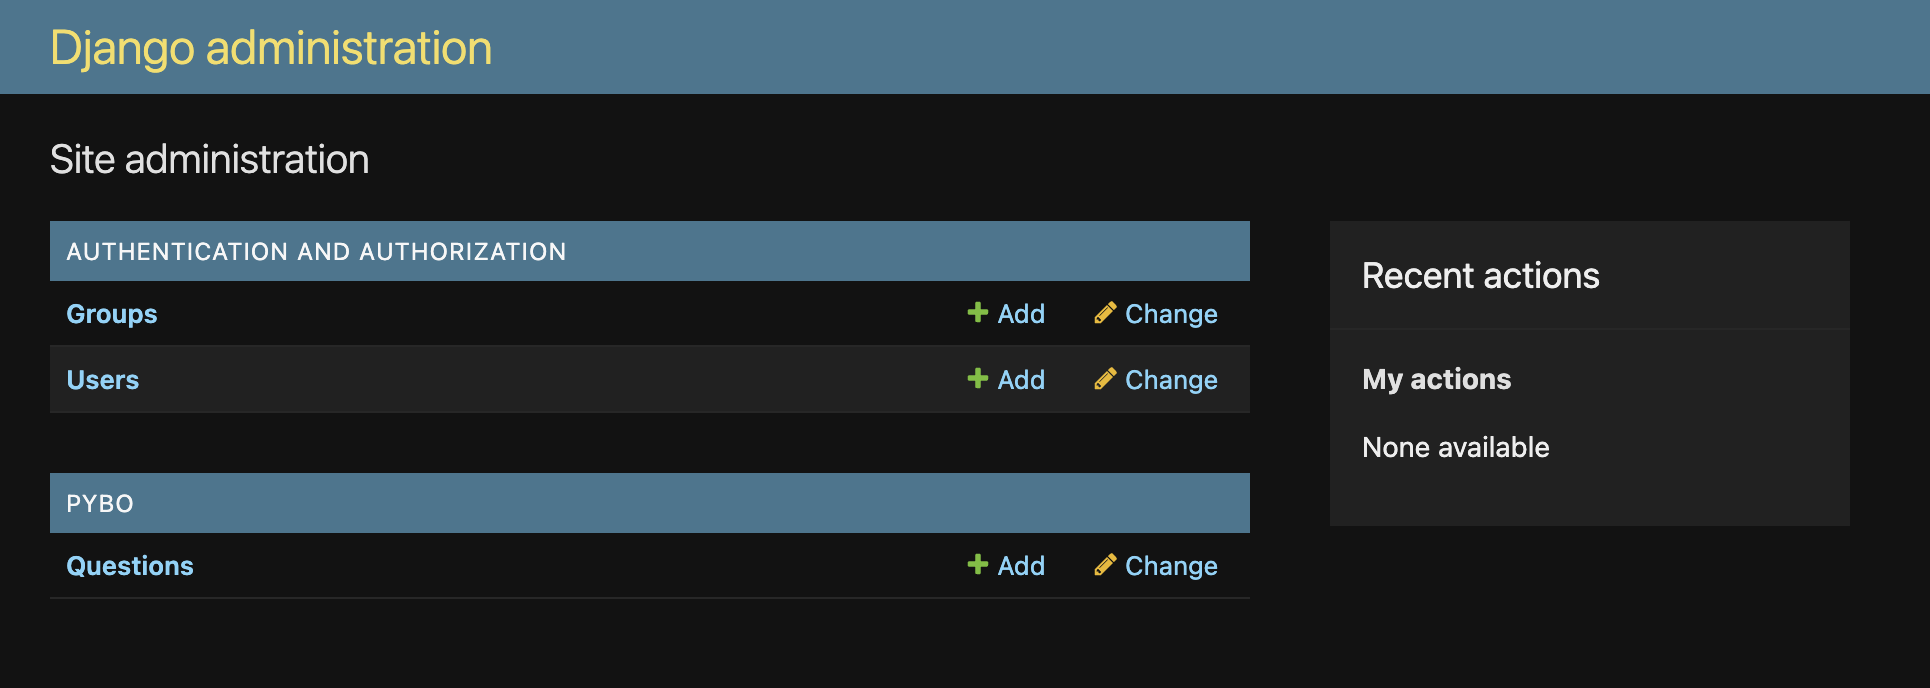Select the Change text link for Groups
The image size is (1930, 688).
(1171, 314)
